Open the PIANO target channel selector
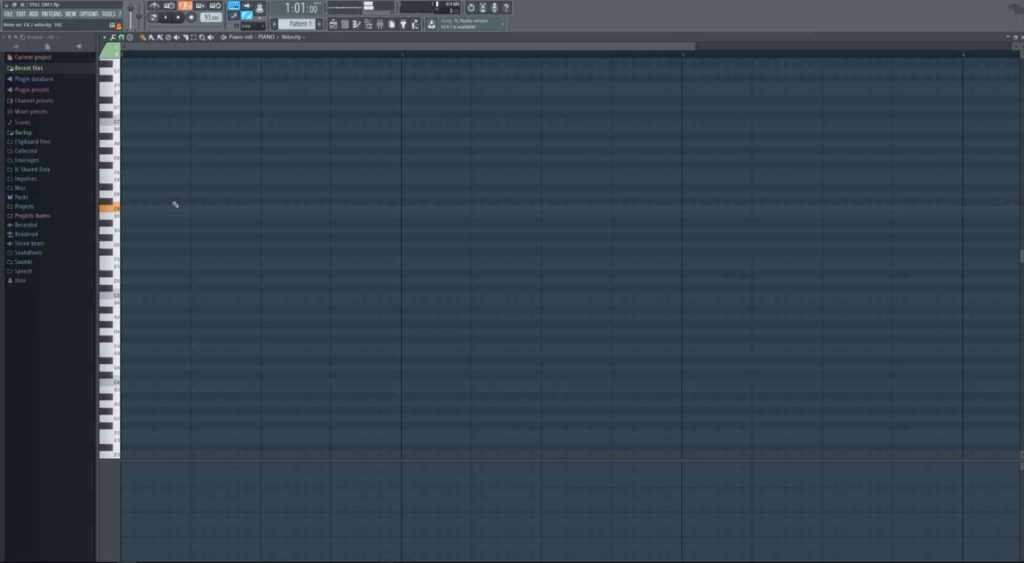The image size is (1024, 563). pyautogui.click(x=266, y=37)
